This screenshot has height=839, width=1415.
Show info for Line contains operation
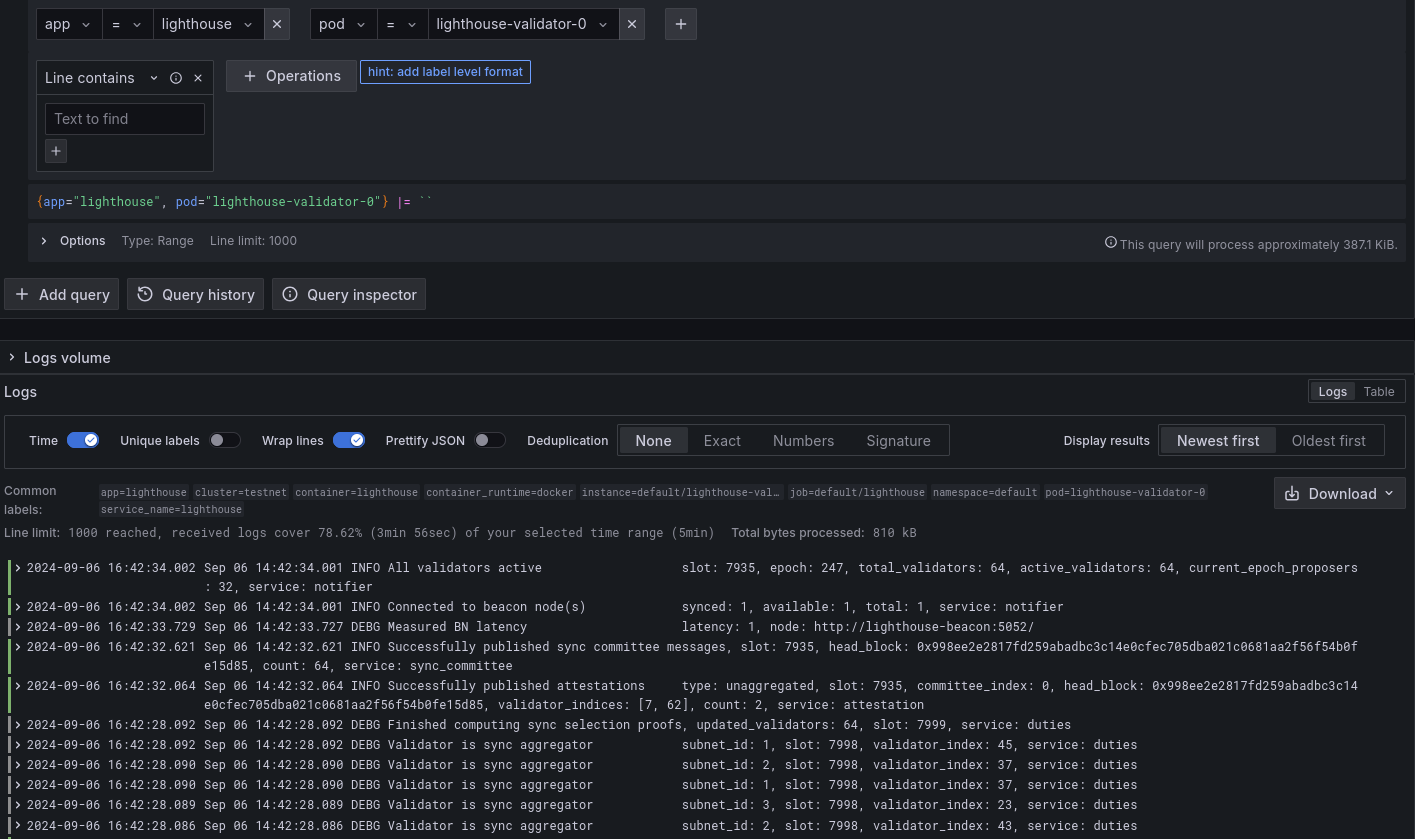(x=176, y=78)
